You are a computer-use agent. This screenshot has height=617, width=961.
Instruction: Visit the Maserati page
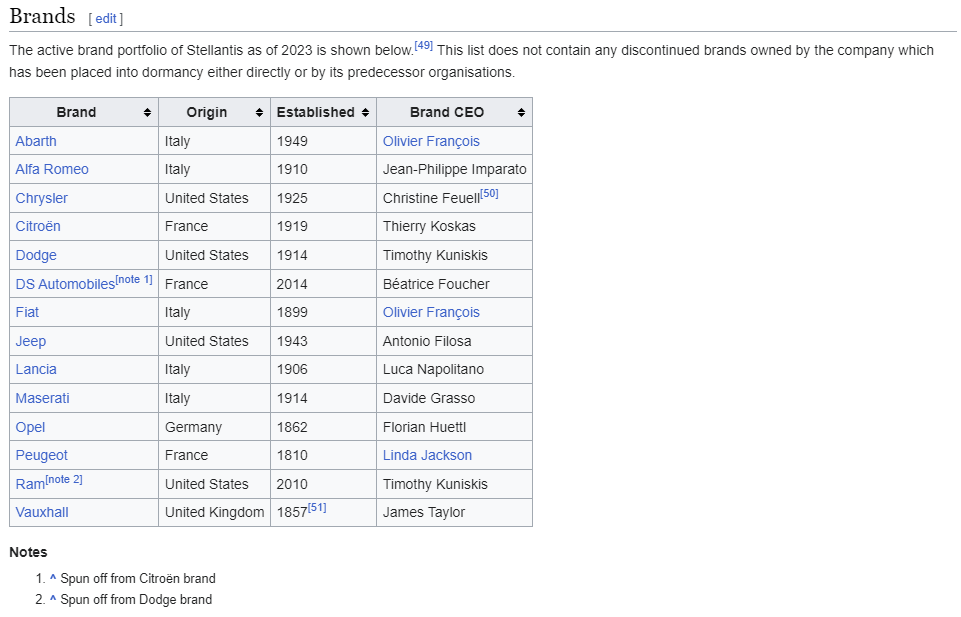coord(42,398)
